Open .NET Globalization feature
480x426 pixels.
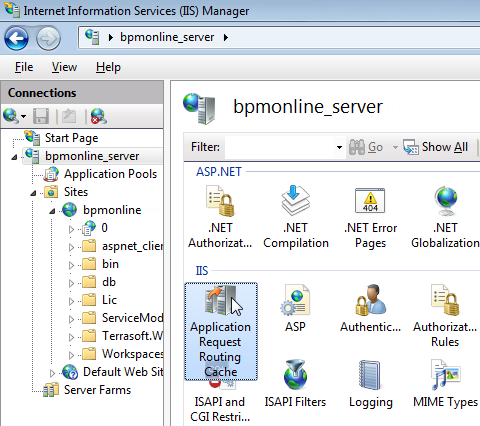tap(445, 217)
